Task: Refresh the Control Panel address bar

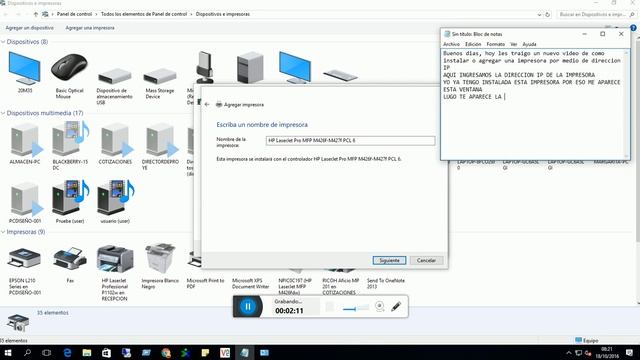Action: (548, 14)
